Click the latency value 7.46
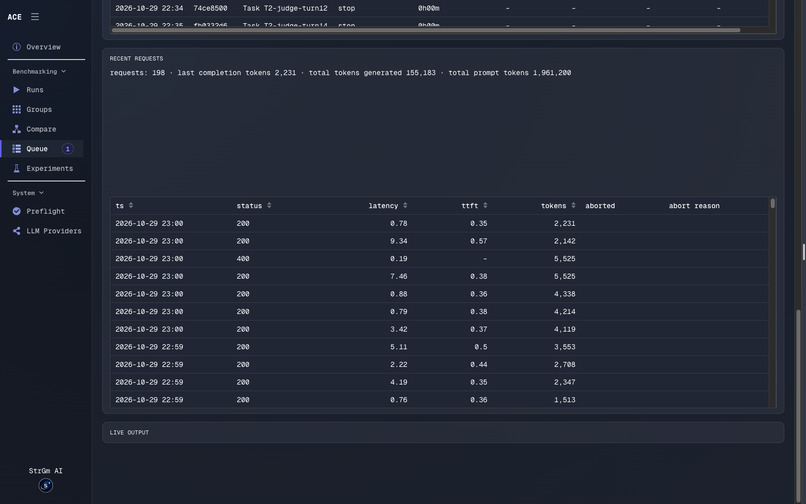The width and height of the screenshot is (806, 504). click(x=398, y=276)
